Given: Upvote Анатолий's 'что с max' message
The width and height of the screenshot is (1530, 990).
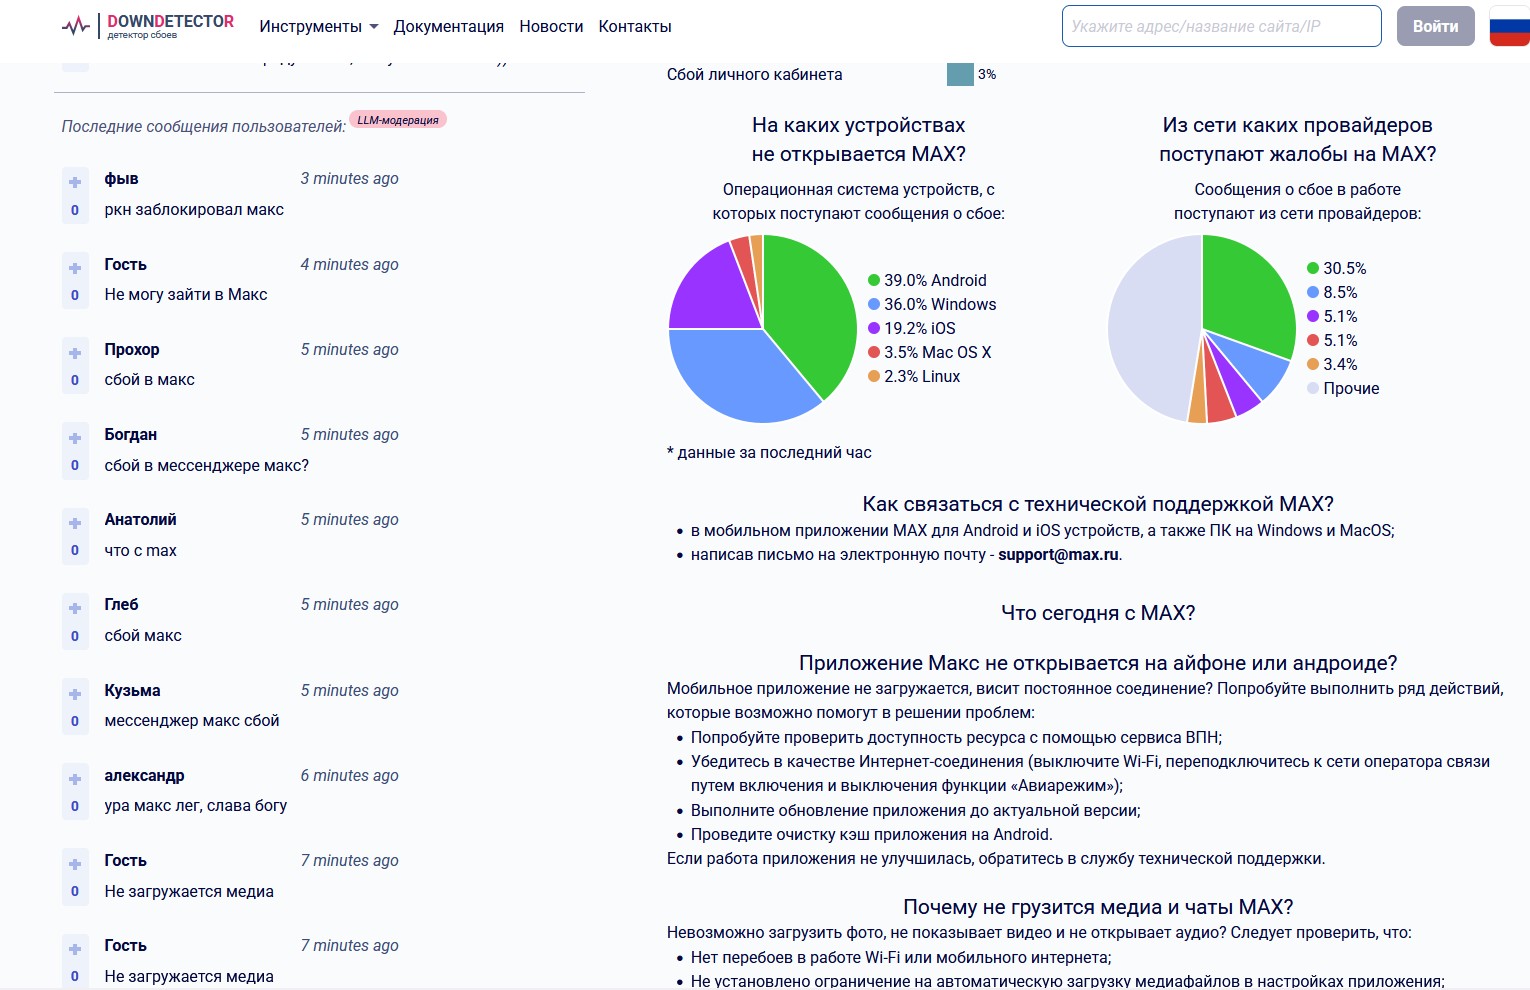Looking at the screenshot, I should click(75, 523).
